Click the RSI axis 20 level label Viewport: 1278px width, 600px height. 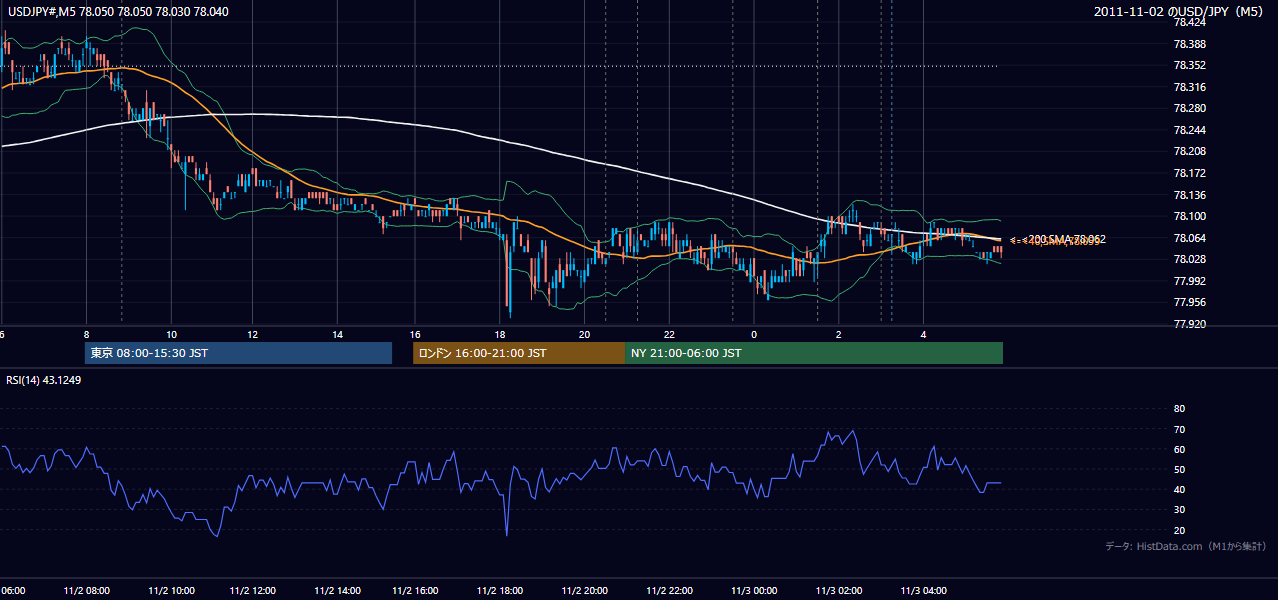(1179, 530)
